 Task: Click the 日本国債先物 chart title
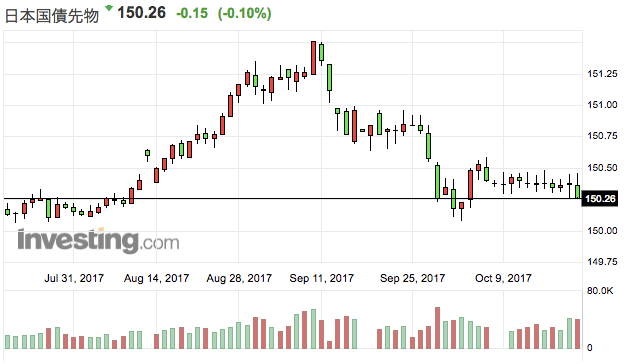click(x=52, y=15)
